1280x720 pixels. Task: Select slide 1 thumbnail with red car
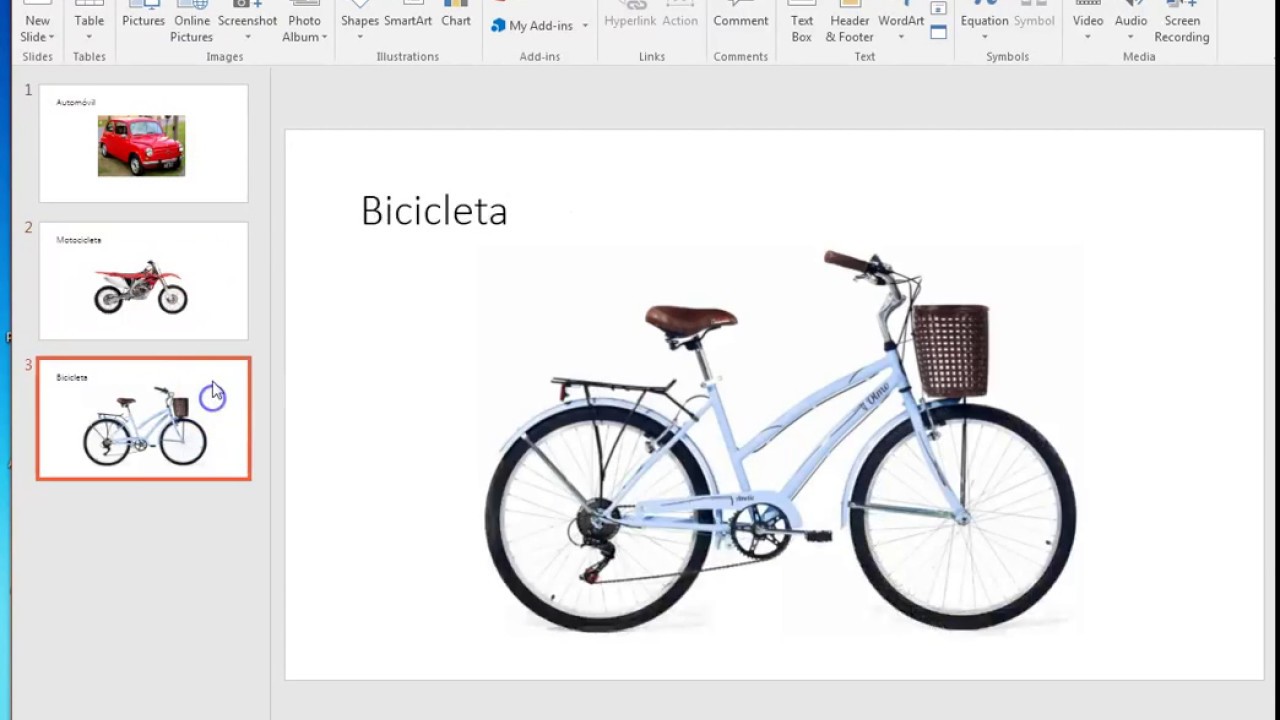pyautogui.click(x=143, y=143)
